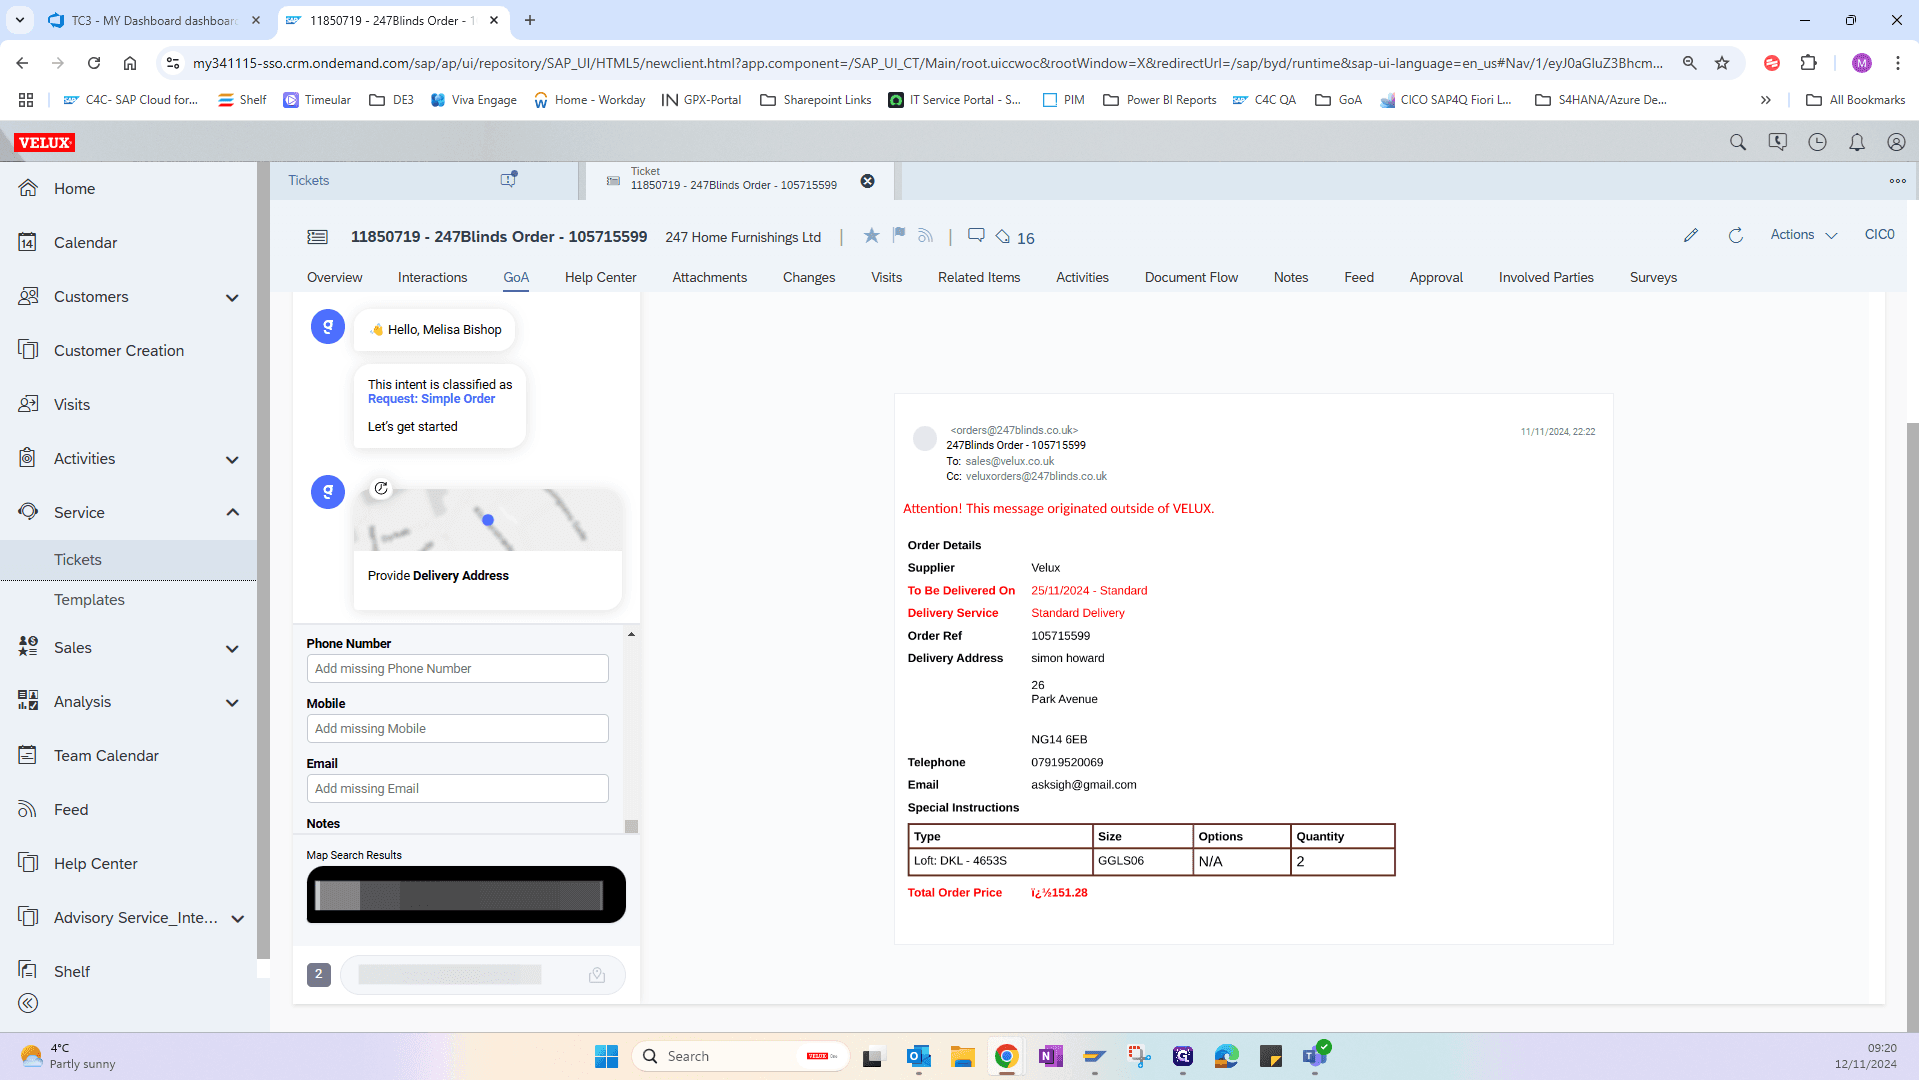Click the VELUX logo
Viewport: 1919px width, 1080px height.
[45, 142]
